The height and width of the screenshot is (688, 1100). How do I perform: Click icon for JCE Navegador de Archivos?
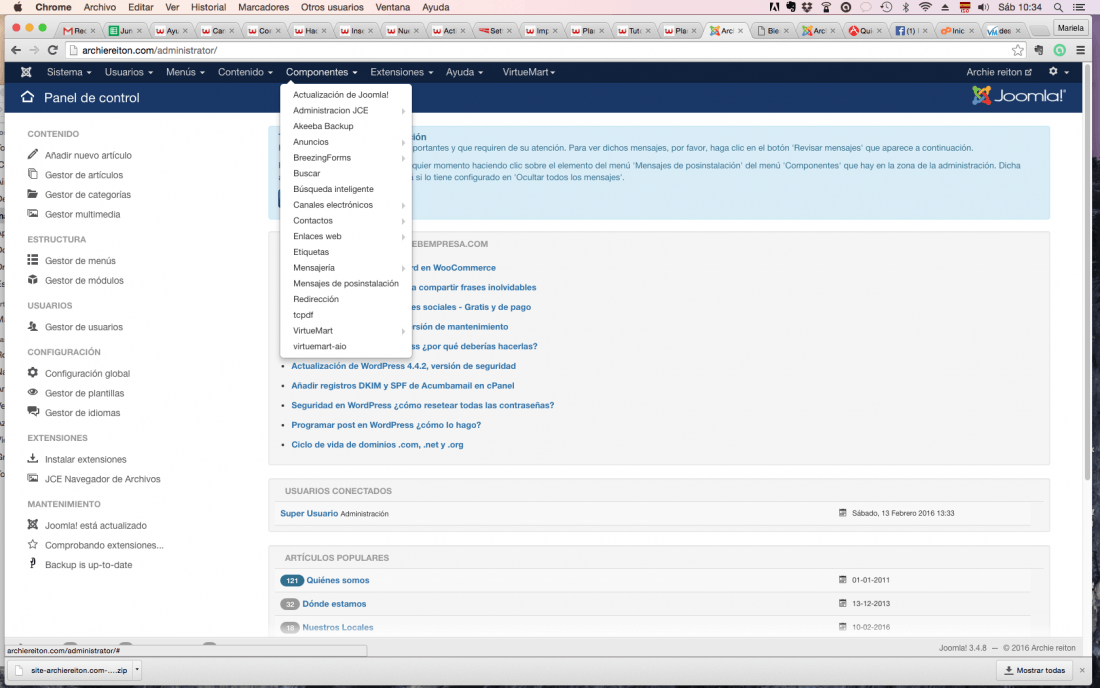pyautogui.click(x=32, y=478)
